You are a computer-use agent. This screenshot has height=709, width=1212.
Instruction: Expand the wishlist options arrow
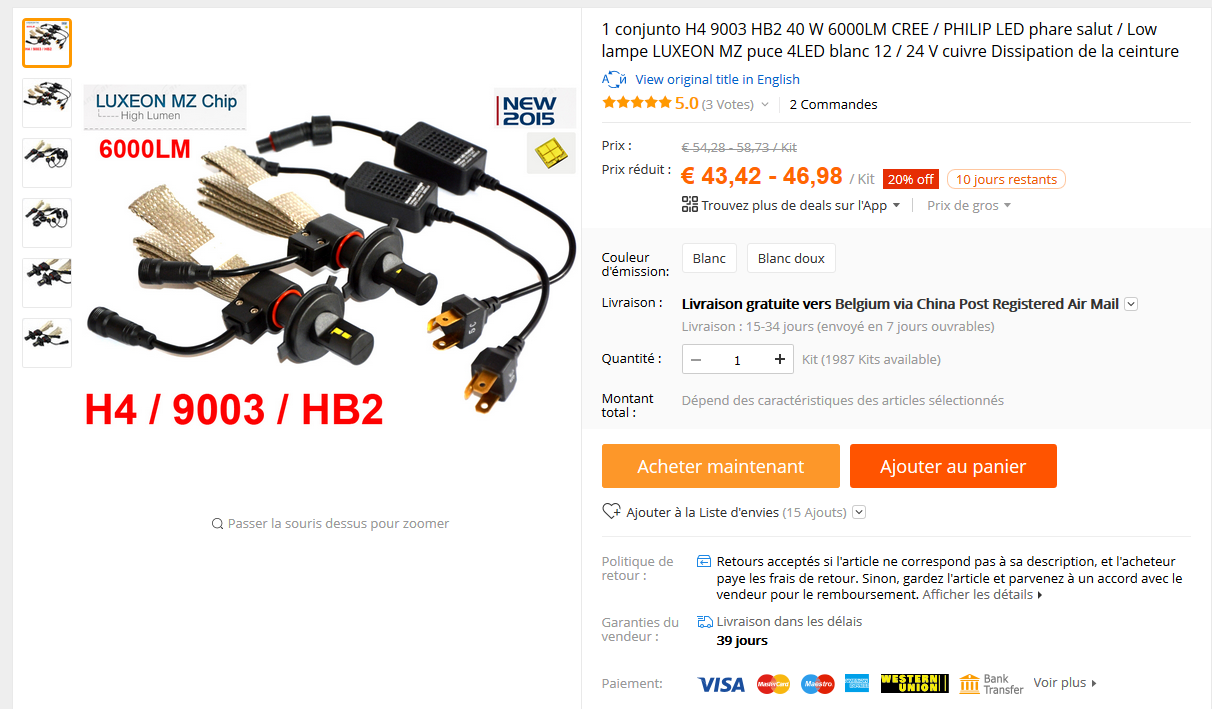click(x=858, y=512)
